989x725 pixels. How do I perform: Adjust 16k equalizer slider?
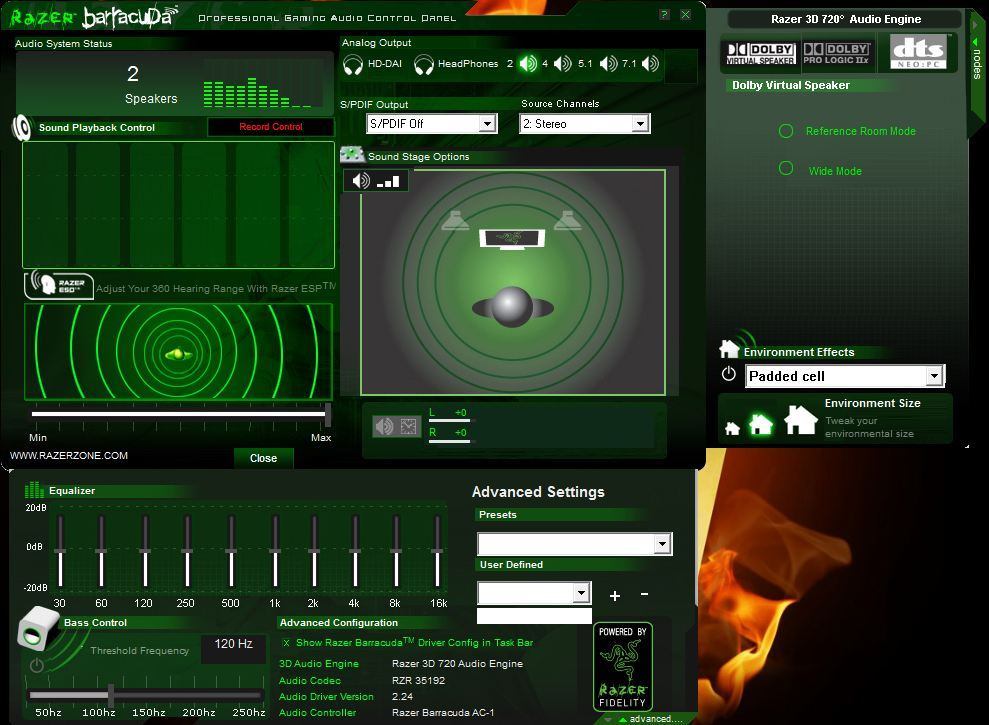click(438, 551)
